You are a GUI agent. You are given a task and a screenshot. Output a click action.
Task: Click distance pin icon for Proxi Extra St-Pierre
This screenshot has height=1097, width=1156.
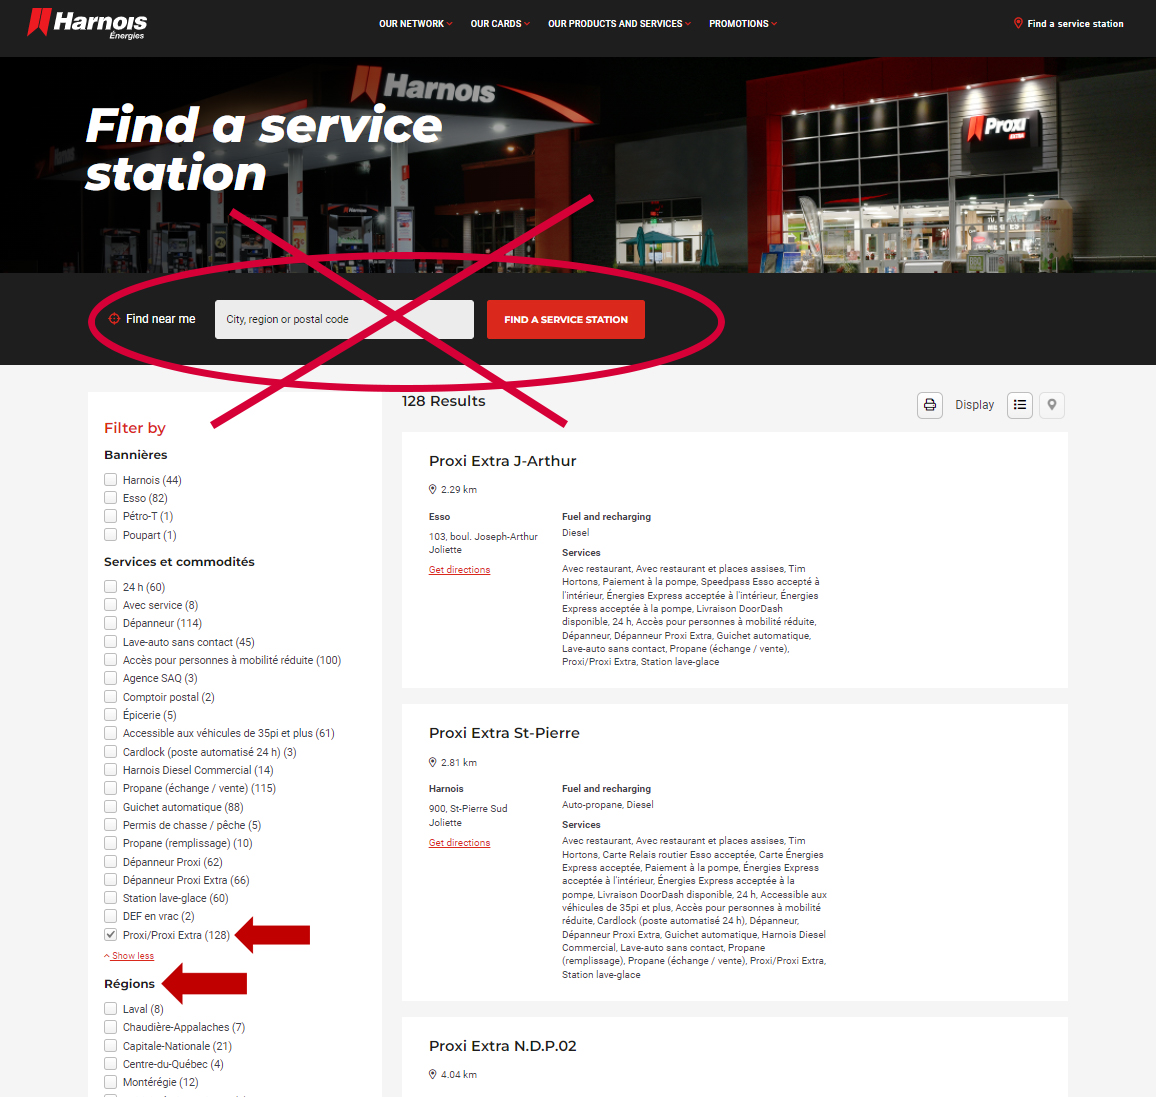tap(433, 763)
